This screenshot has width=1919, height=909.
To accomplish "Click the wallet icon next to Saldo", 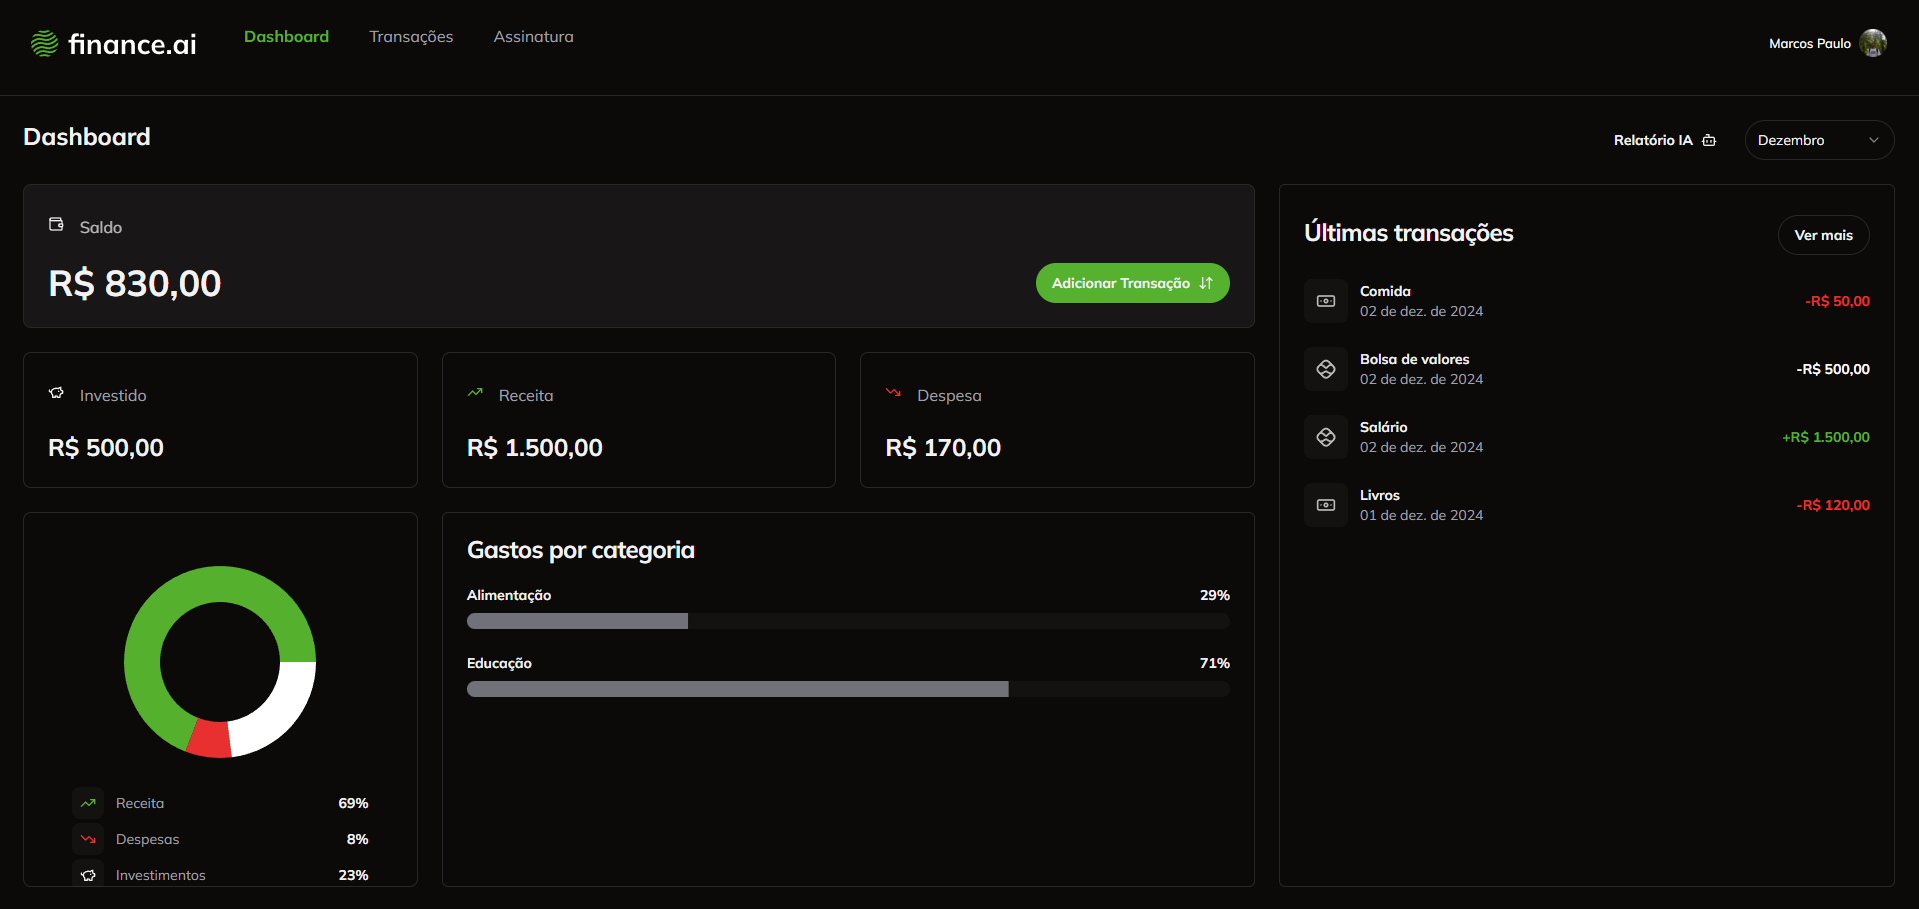I will (x=56, y=225).
